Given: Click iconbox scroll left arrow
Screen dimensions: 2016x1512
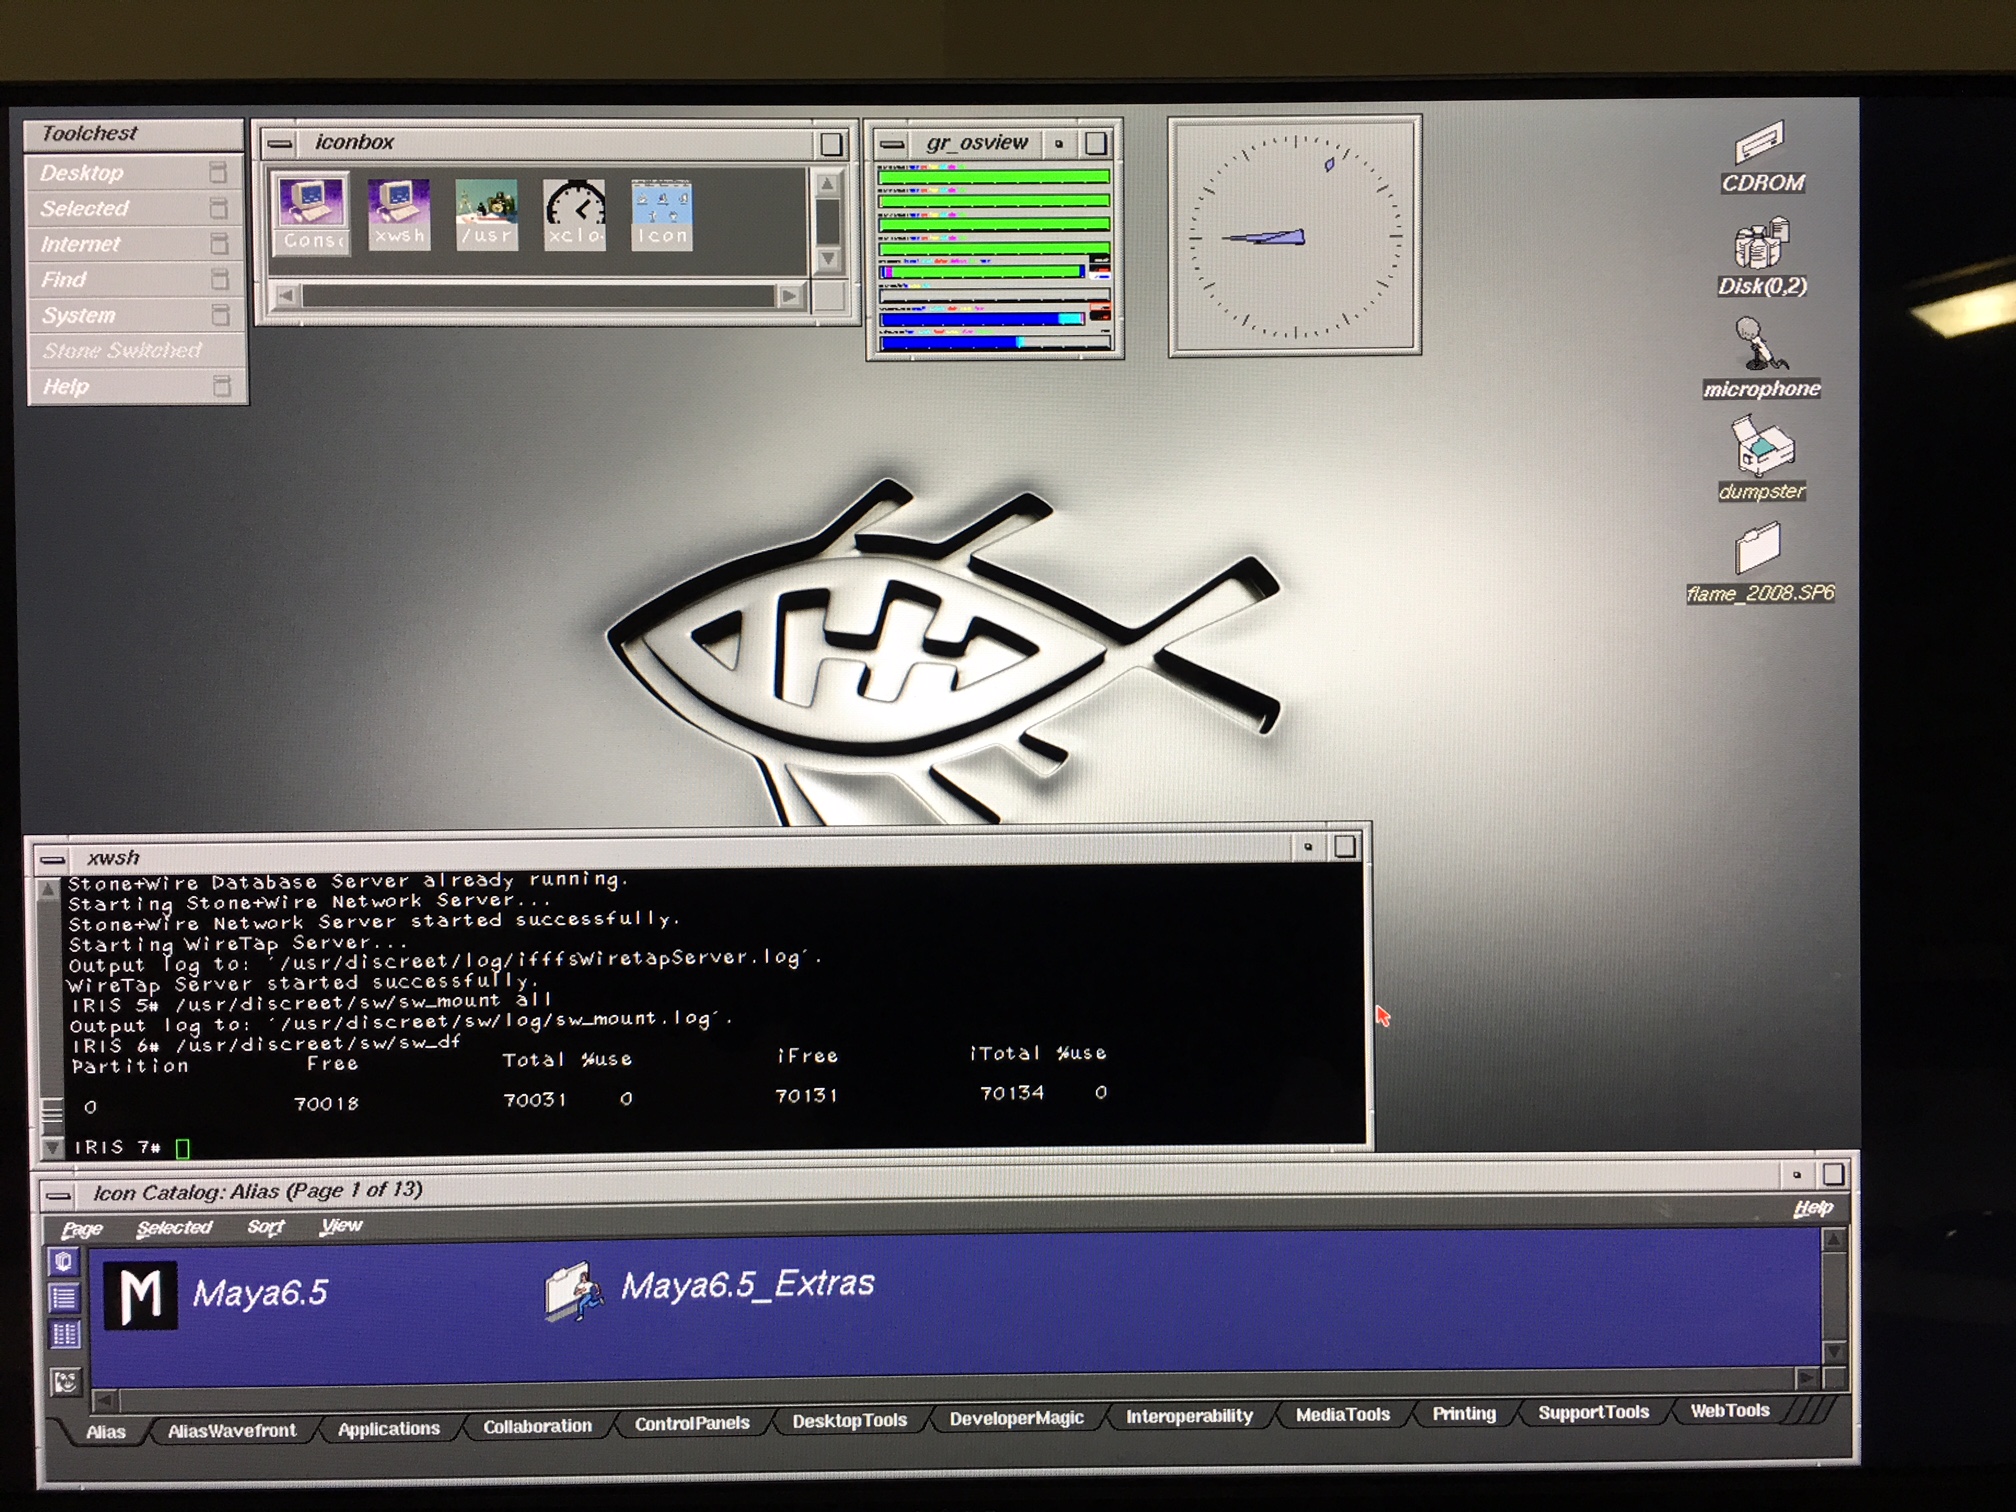Looking at the screenshot, I should [286, 296].
